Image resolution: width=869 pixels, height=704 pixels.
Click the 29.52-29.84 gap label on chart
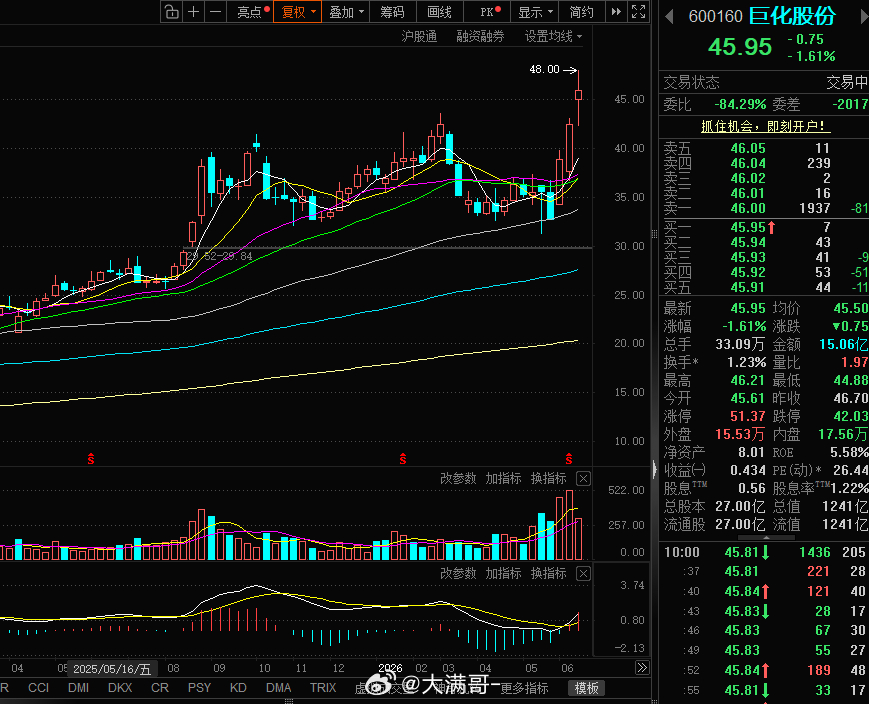tap(219, 256)
